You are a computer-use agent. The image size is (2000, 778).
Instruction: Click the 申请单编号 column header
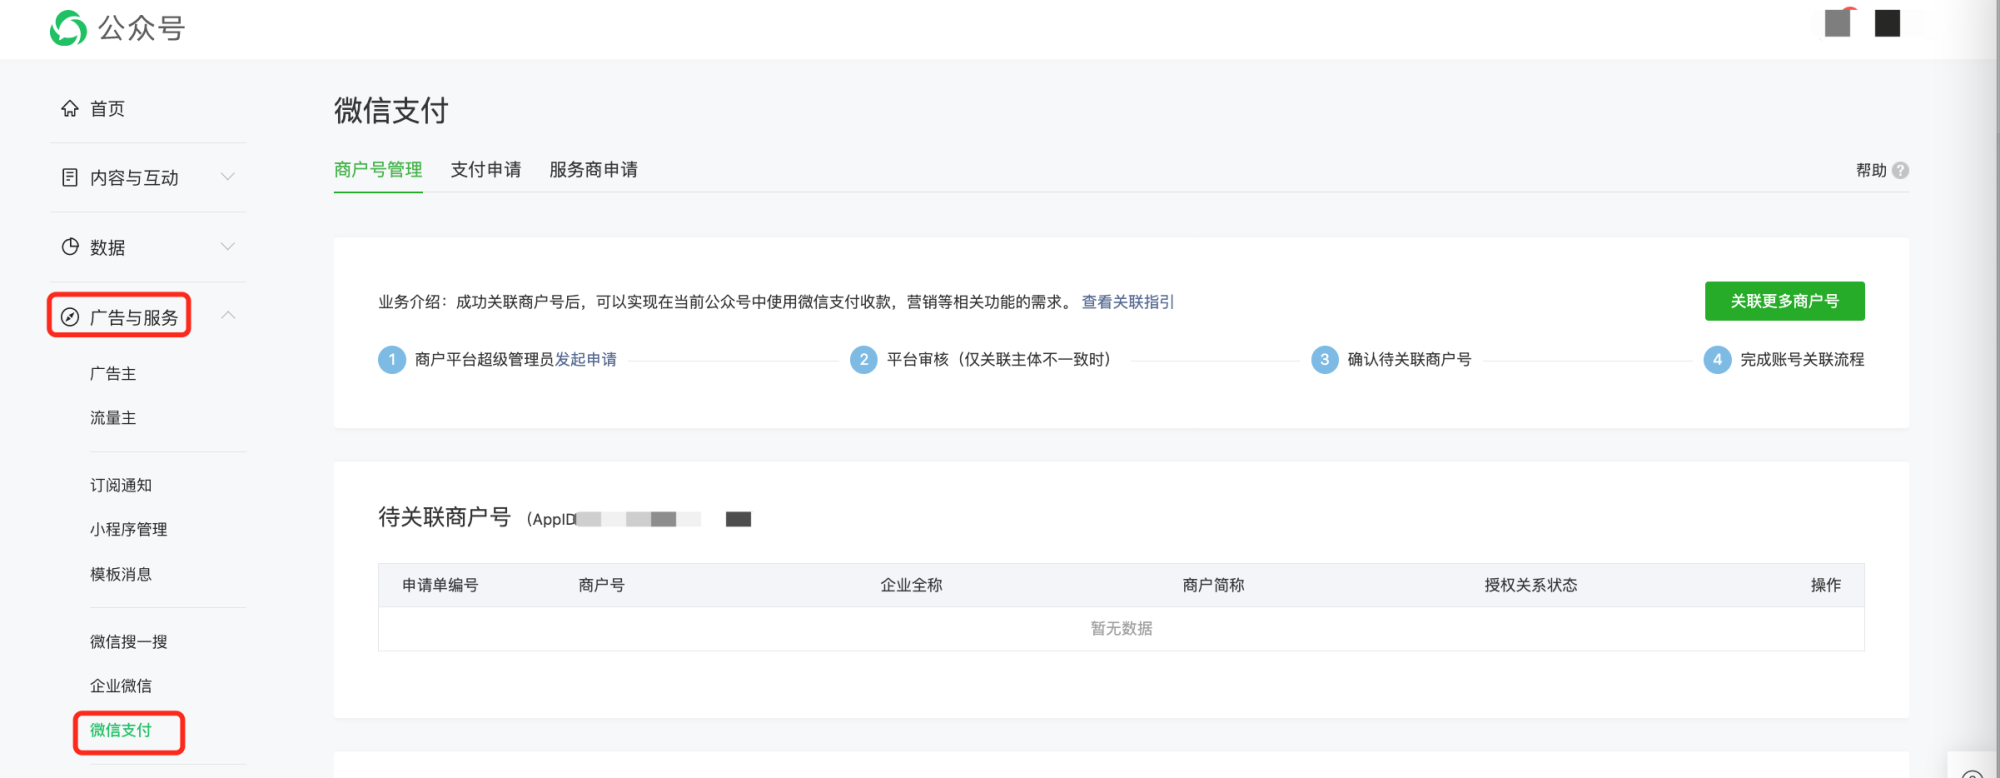click(x=440, y=585)
